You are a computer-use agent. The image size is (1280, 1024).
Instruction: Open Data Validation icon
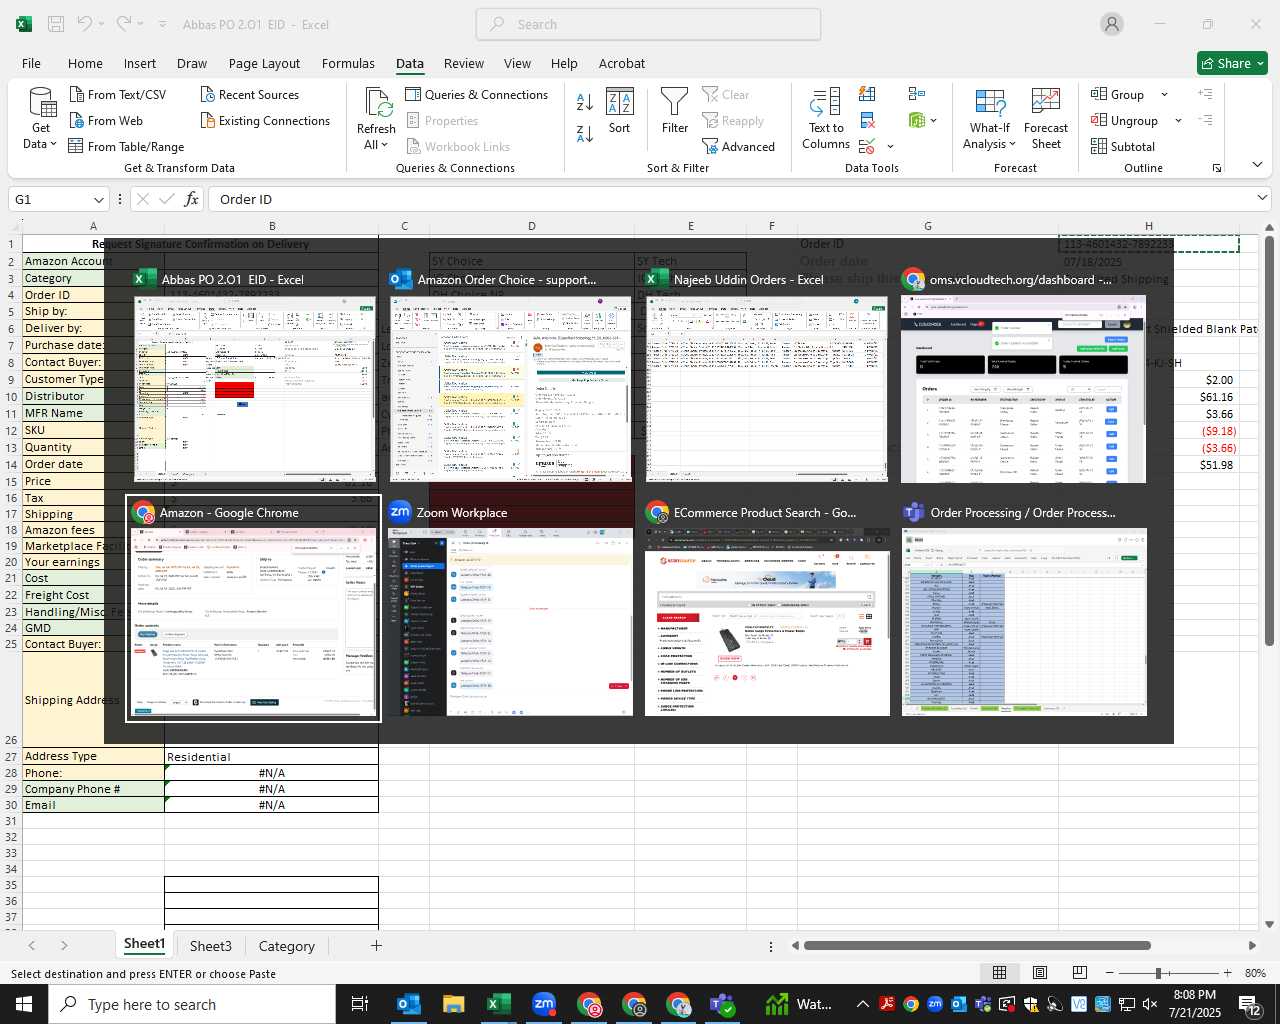(x=867, y=146)
